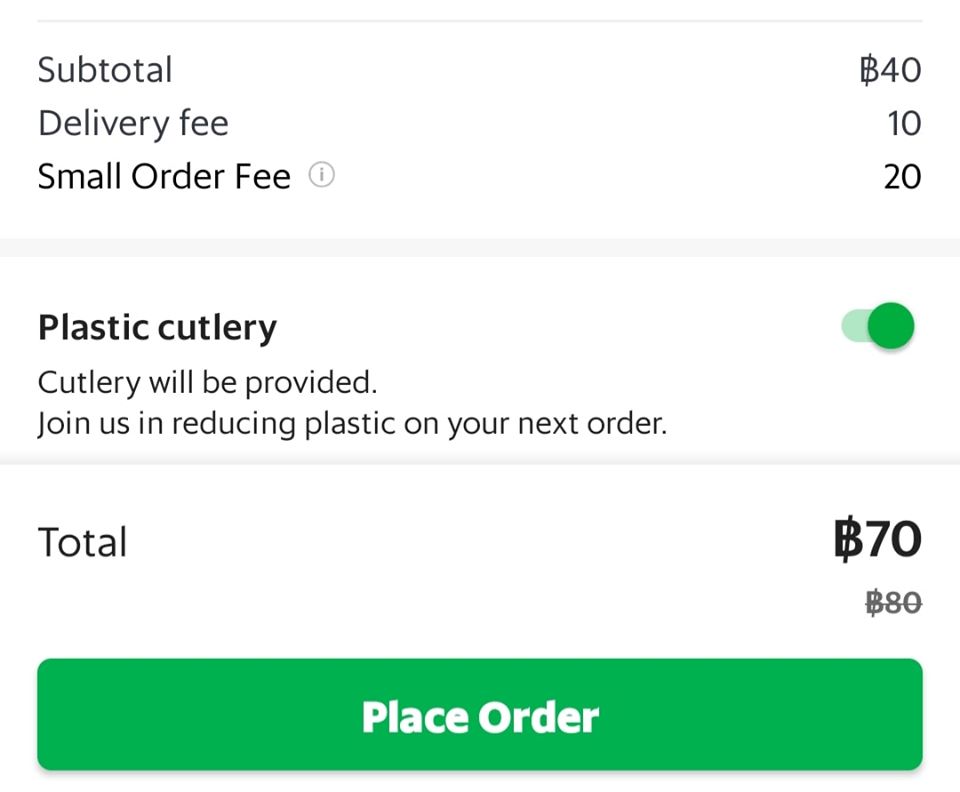Select the Small Order Fee label
The height and width of the screenshot is (792, 960).
[x=164, y=176]
